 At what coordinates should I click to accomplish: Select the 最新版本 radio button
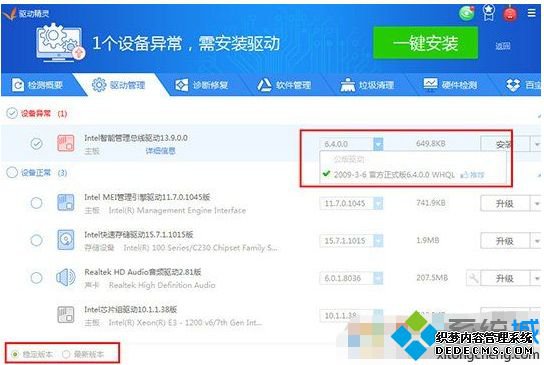point(66,354)
